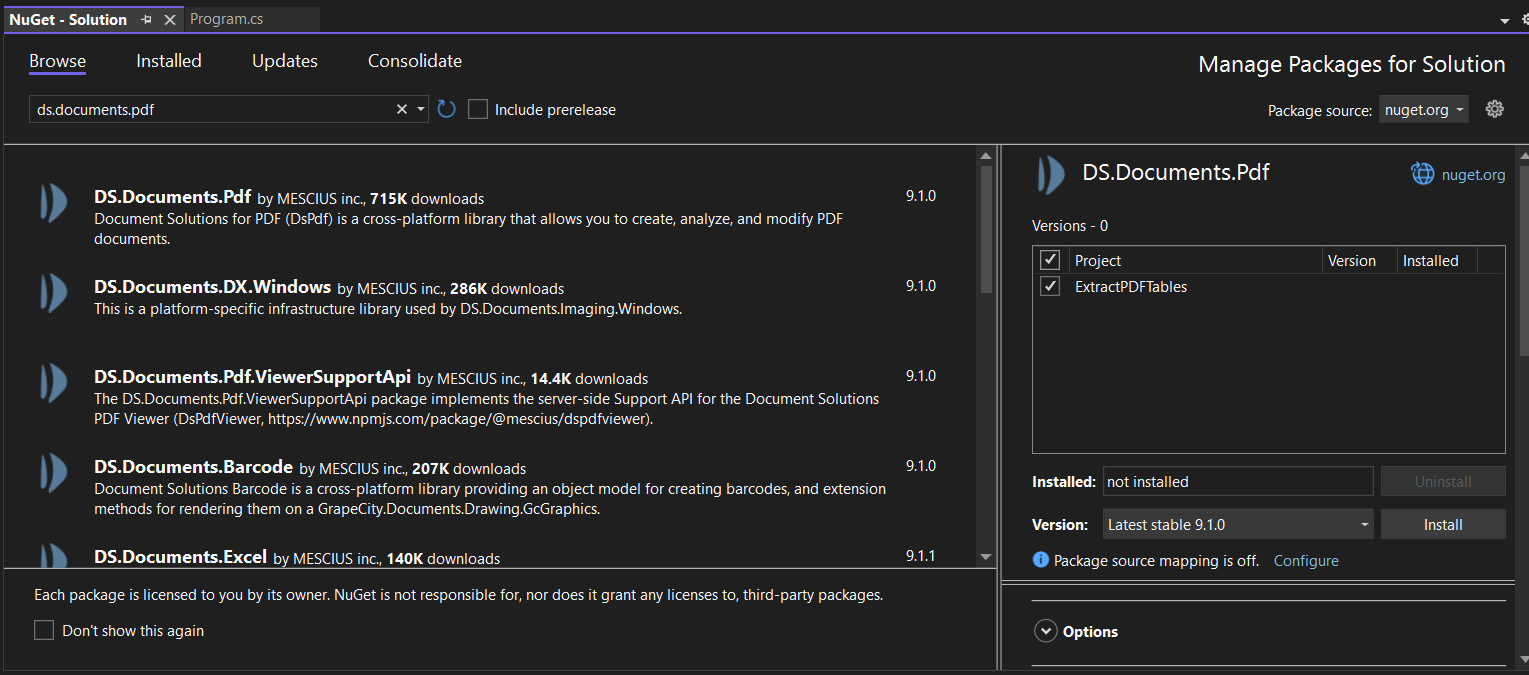Click the package logo in details pane header

coord(1051,174)
